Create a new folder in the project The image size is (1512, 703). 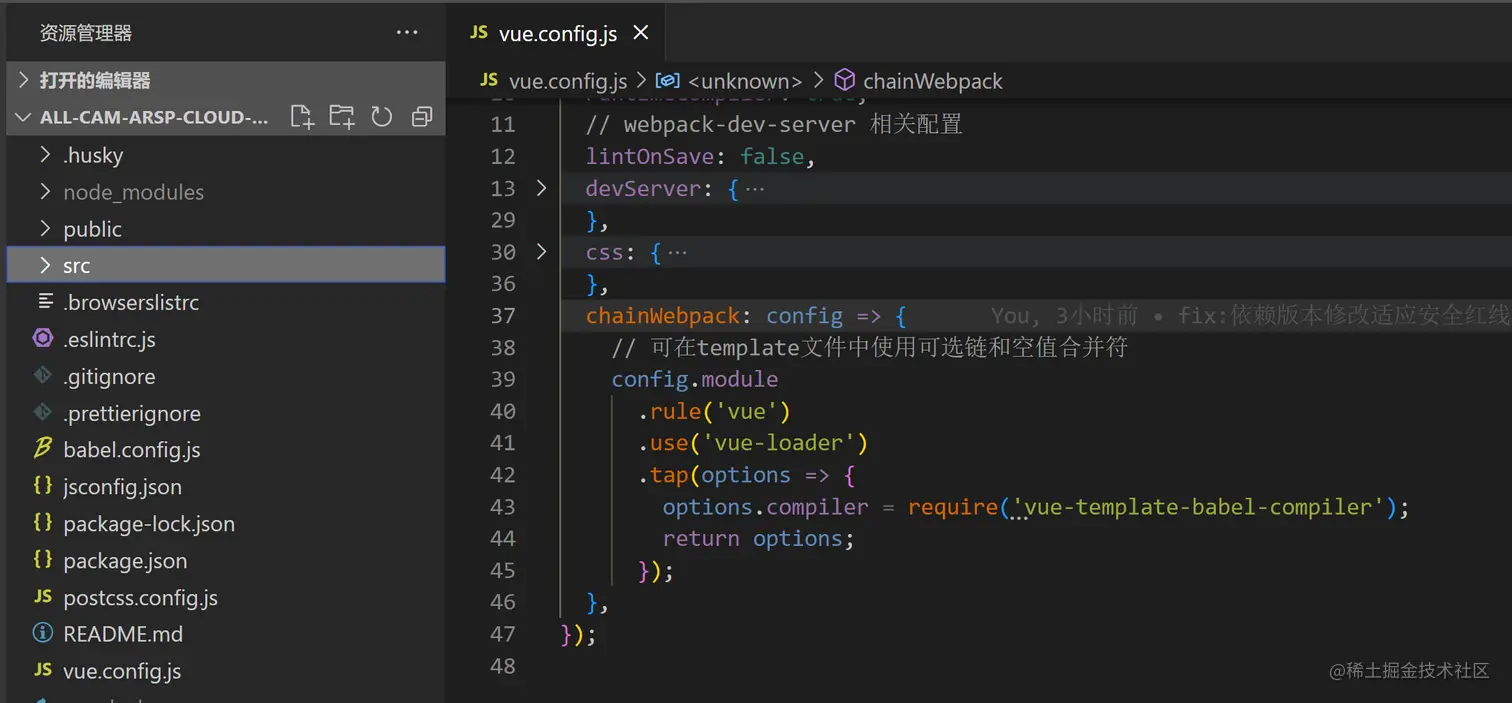pos(342,117)
